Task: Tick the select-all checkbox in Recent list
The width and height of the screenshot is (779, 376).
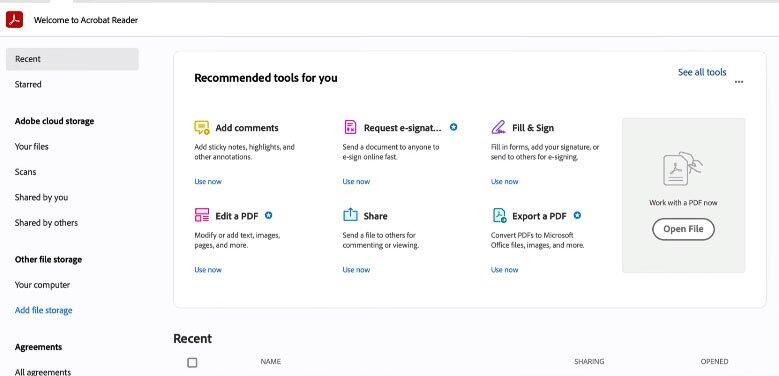Action: 192,363
